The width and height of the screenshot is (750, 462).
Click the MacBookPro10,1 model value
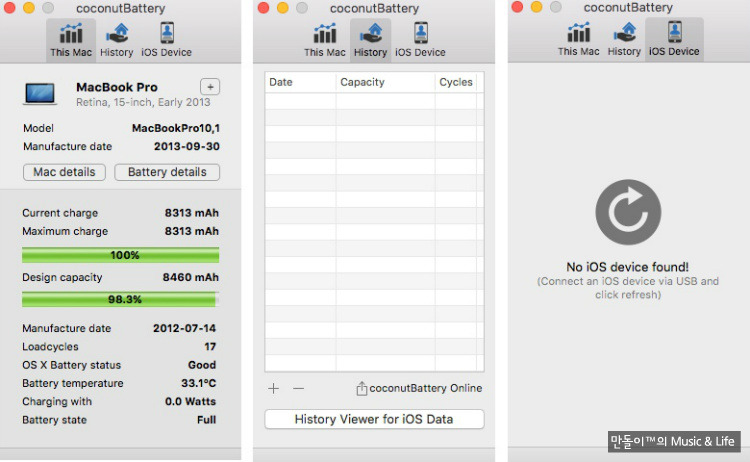176,128
